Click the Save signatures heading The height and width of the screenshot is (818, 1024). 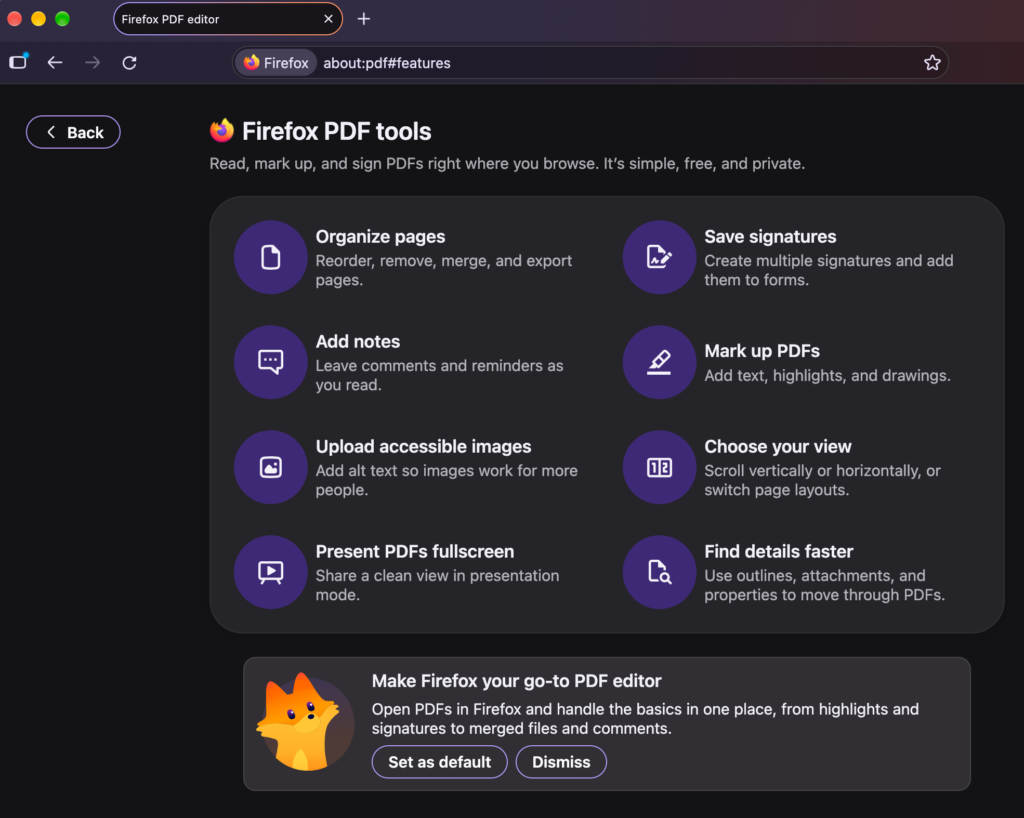point(770,236)
